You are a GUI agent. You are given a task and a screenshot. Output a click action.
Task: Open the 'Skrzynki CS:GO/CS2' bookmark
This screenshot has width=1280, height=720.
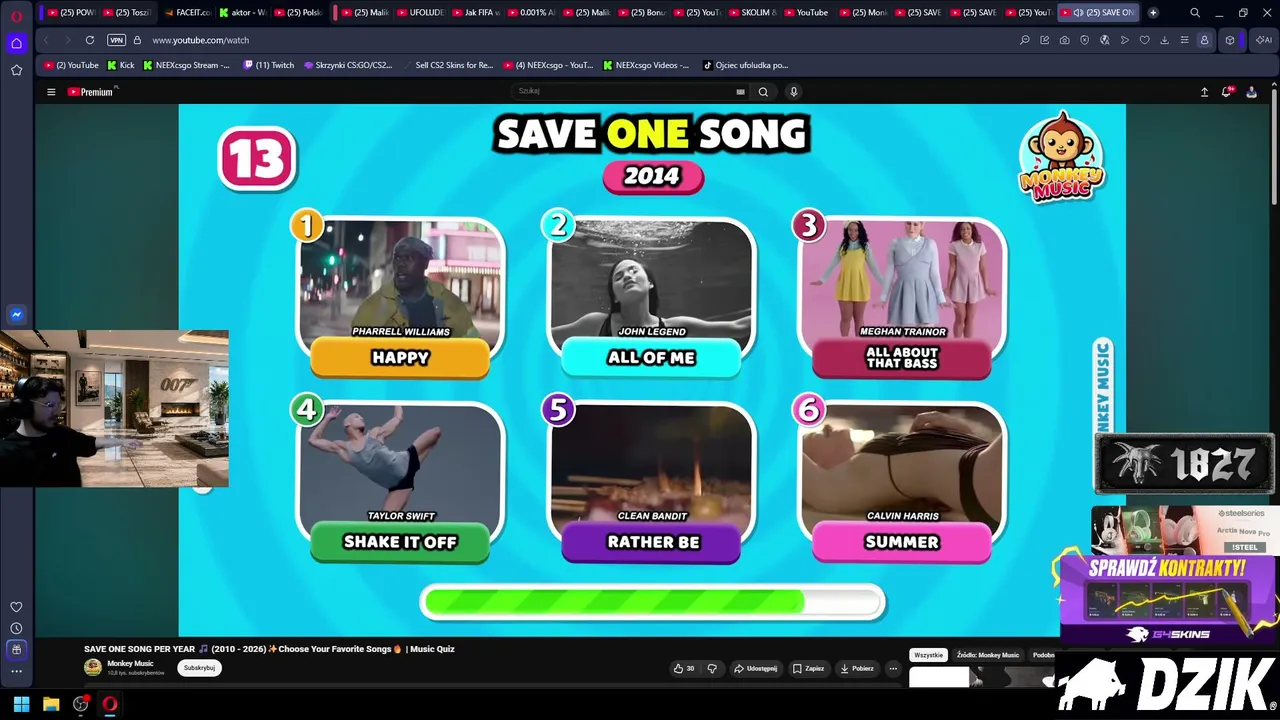point(348,65)
